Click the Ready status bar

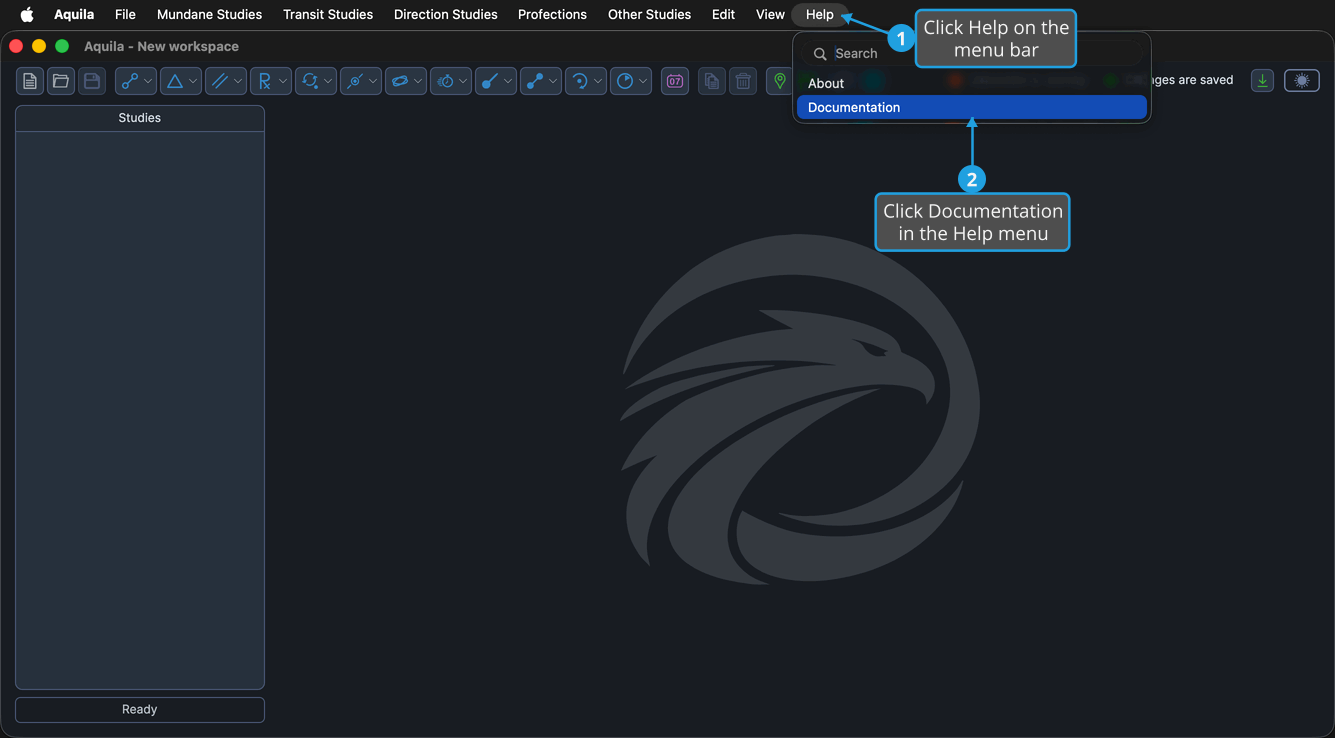pyautogui.click(x=140, y=709)
